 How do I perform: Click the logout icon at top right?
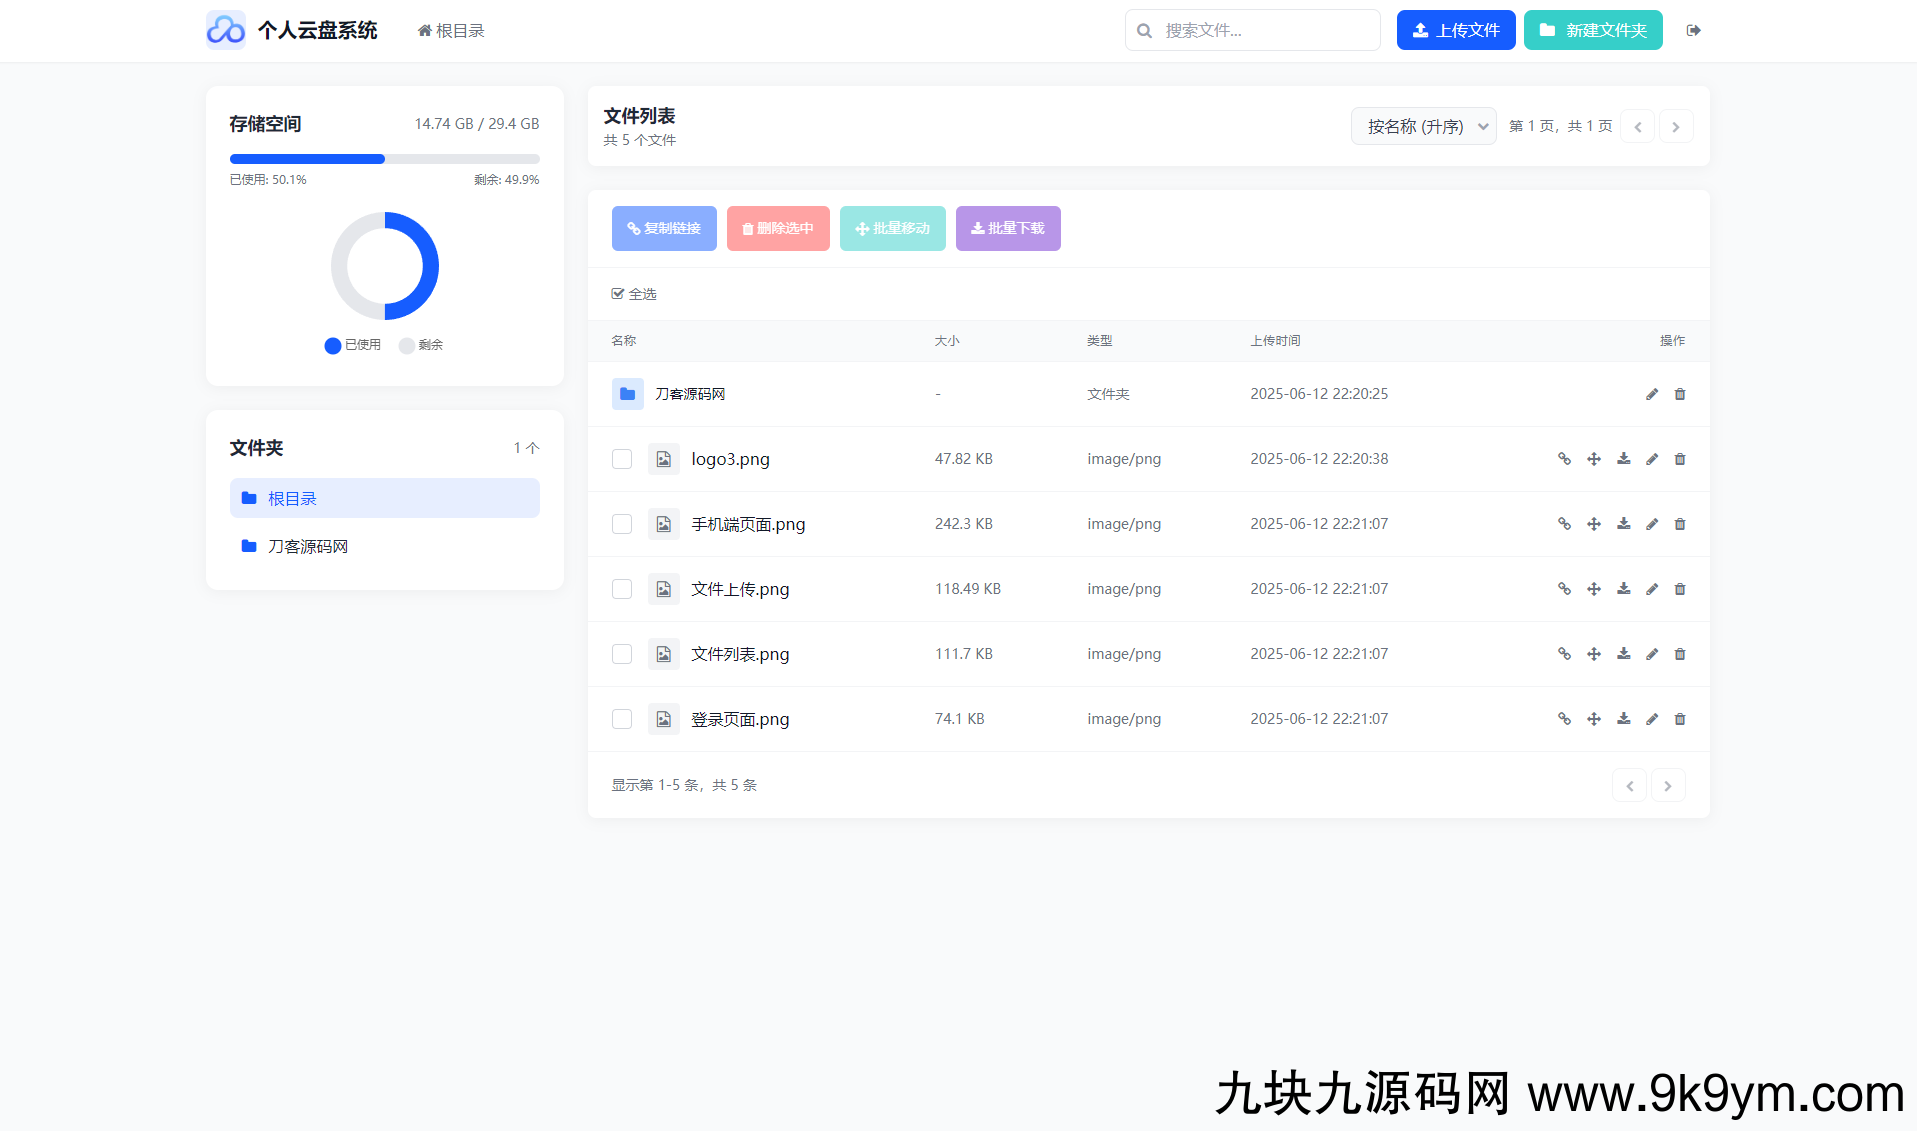[x=1694, y=30]
